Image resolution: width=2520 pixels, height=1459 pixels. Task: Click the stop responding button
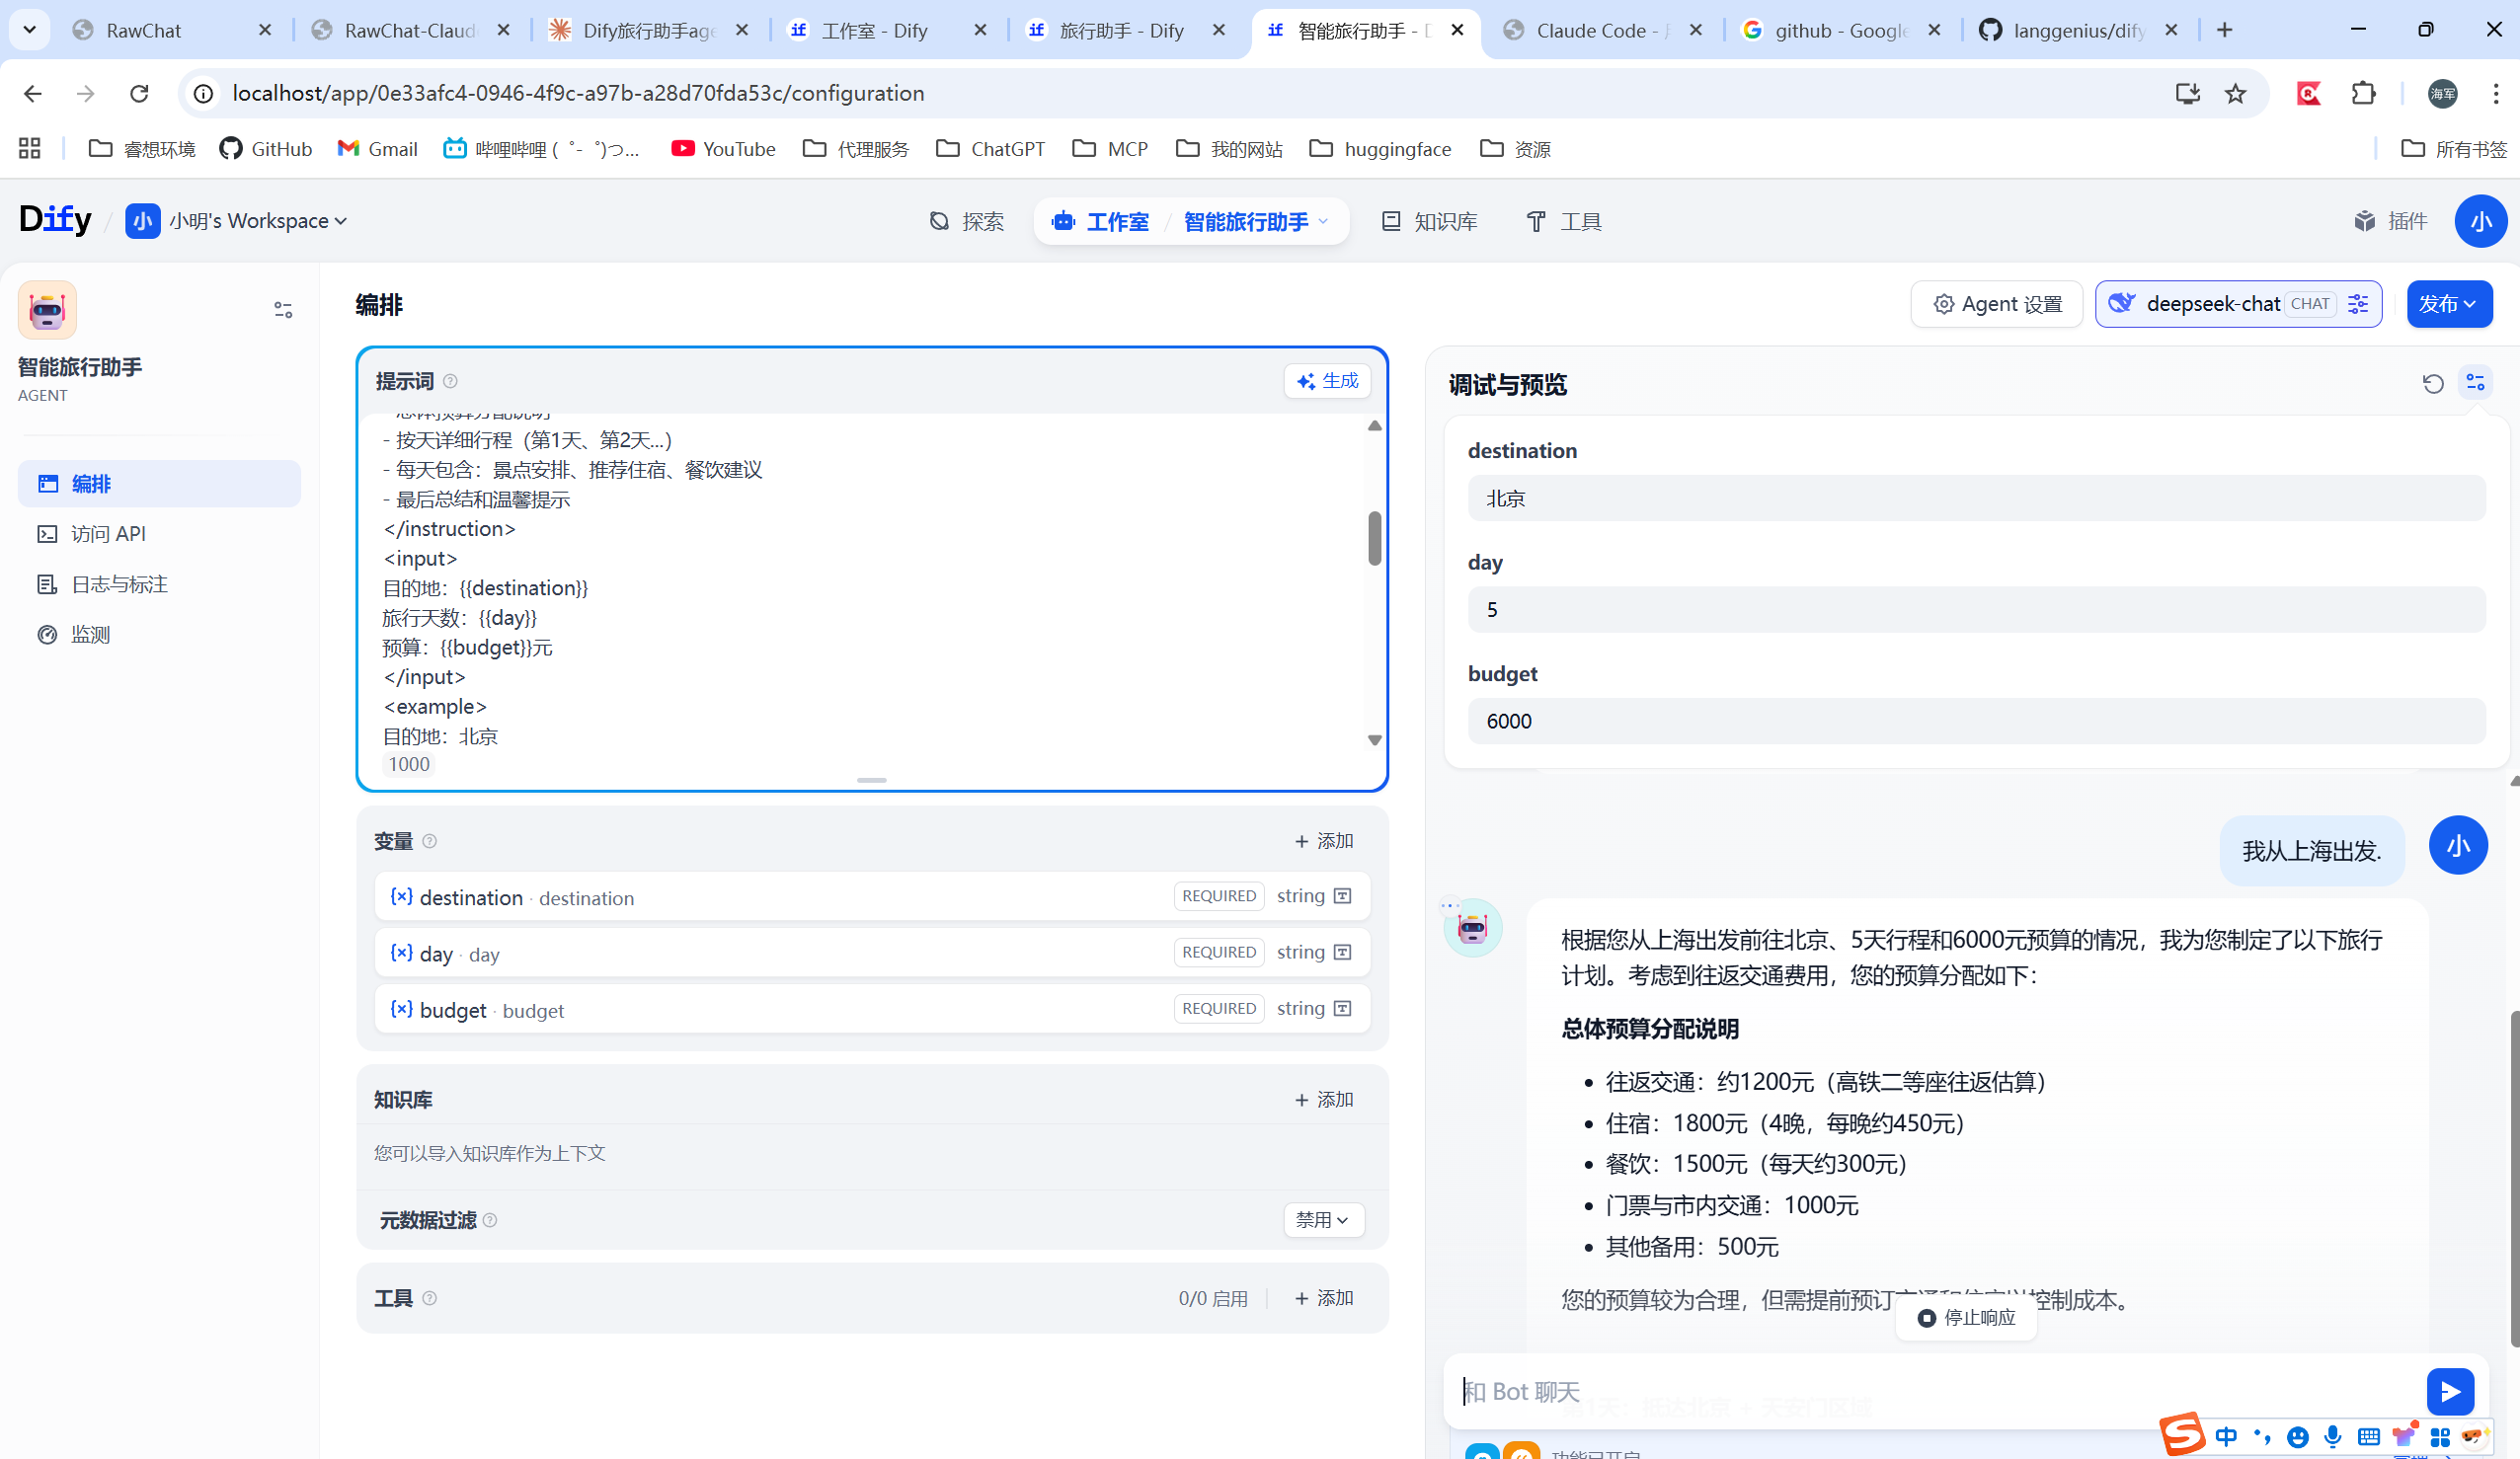(1966, 1318)
